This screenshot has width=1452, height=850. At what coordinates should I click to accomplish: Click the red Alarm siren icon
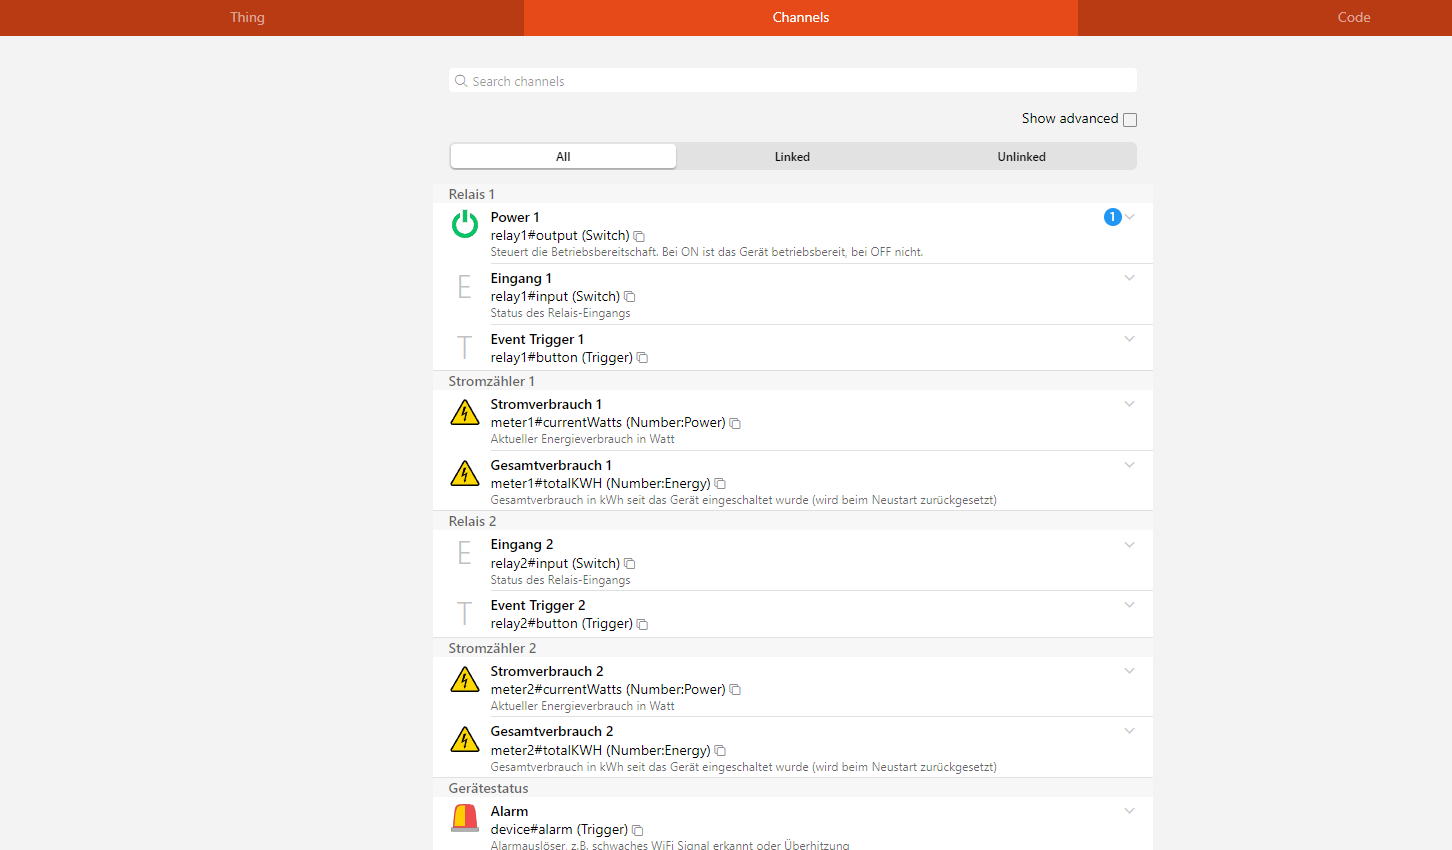pos(465,818)
